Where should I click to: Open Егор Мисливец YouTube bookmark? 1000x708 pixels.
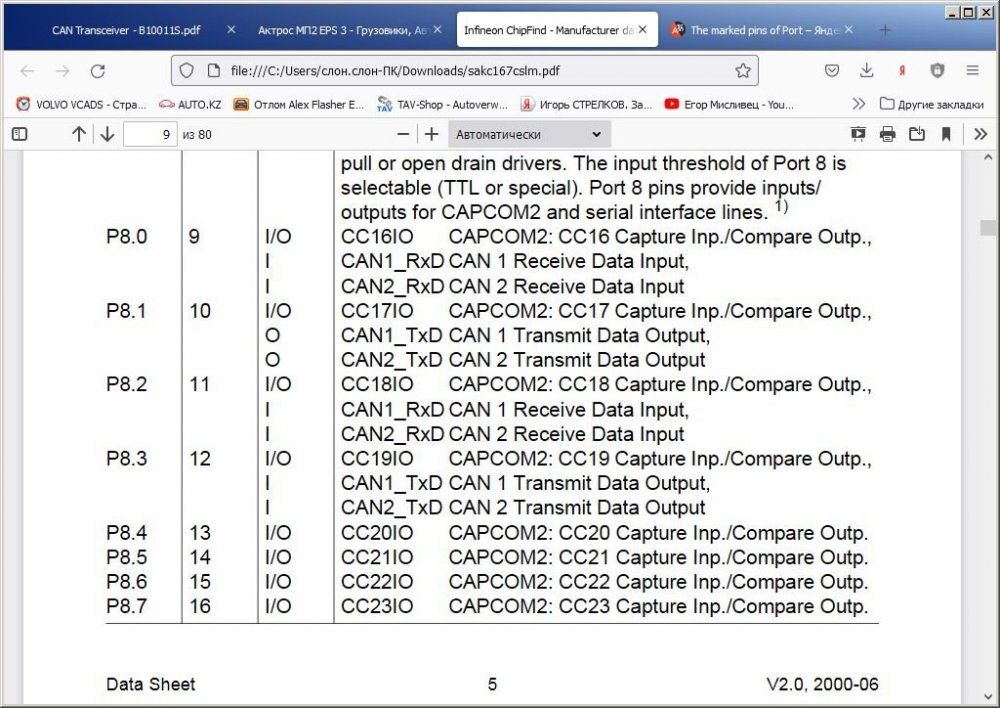729,104
